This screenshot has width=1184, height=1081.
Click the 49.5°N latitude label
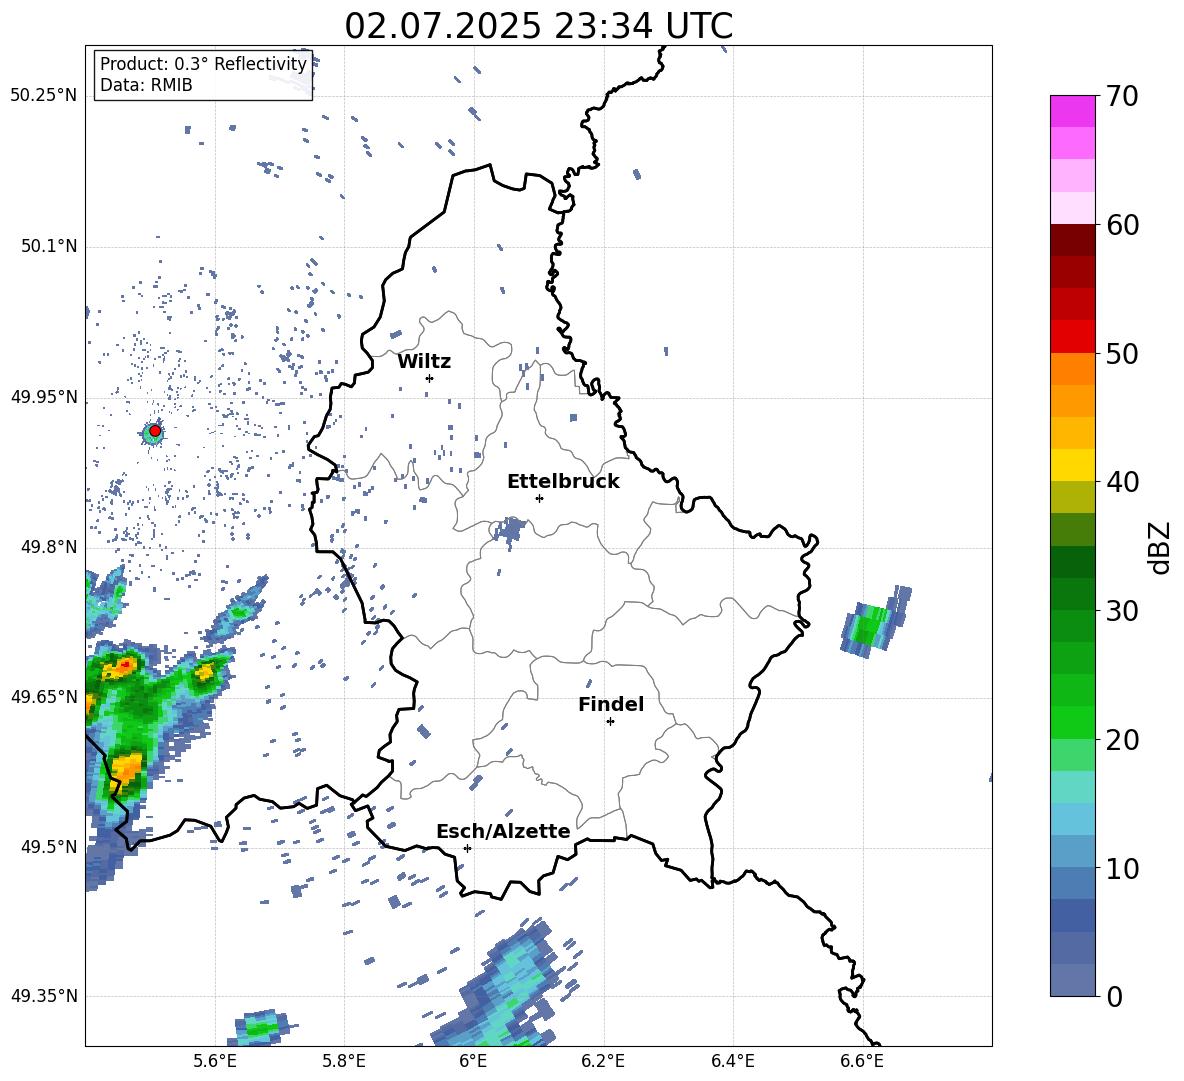[x=48, y=847]
